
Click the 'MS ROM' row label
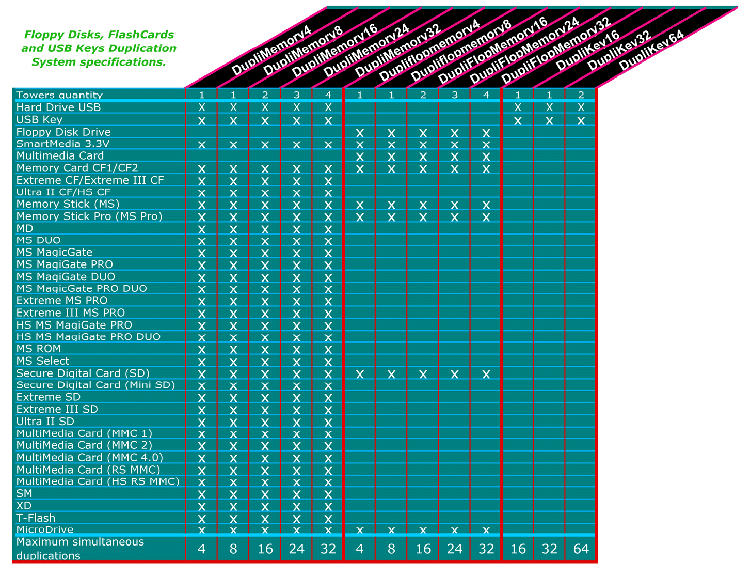pos(38,349)
